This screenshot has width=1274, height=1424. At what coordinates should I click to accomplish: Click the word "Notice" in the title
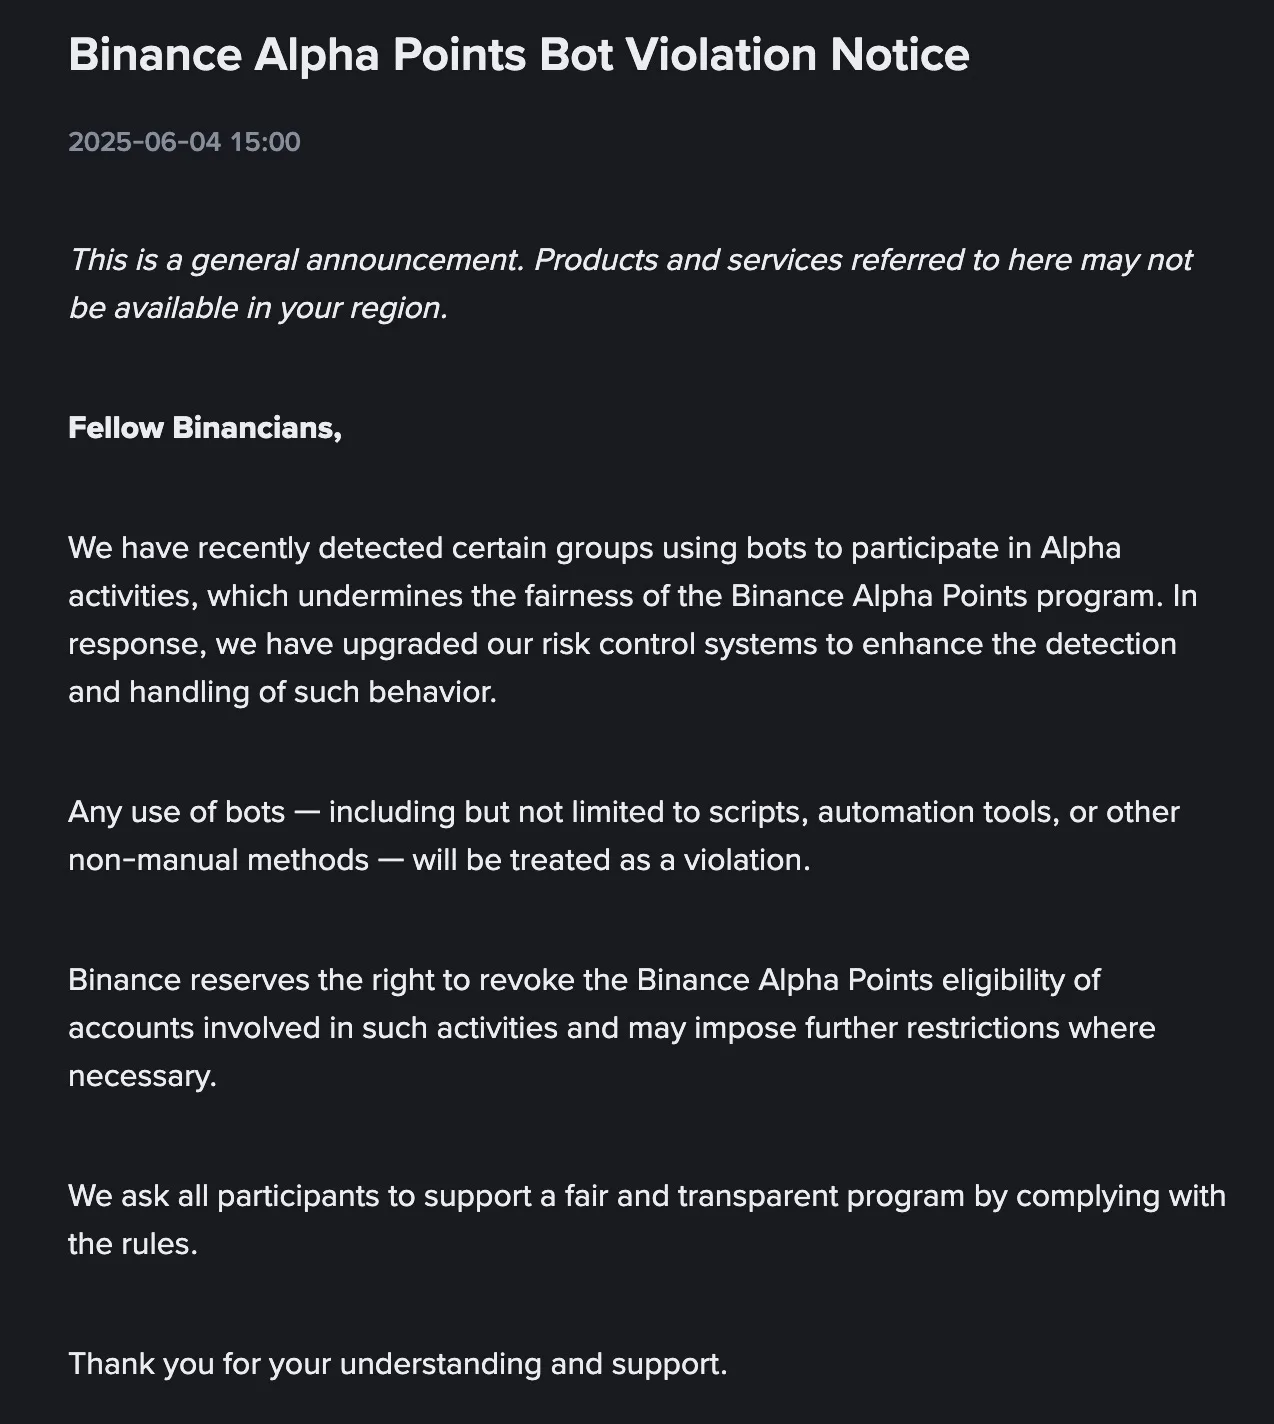[x=900, y=55]
